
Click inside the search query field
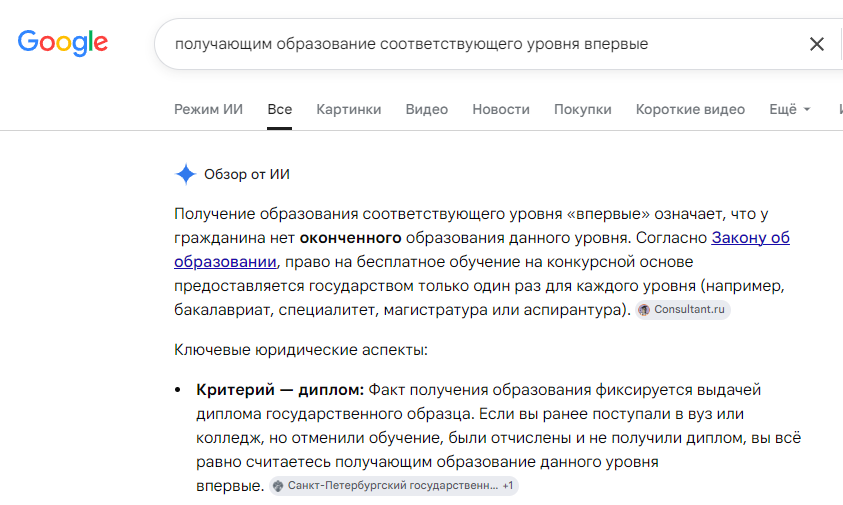484,44
